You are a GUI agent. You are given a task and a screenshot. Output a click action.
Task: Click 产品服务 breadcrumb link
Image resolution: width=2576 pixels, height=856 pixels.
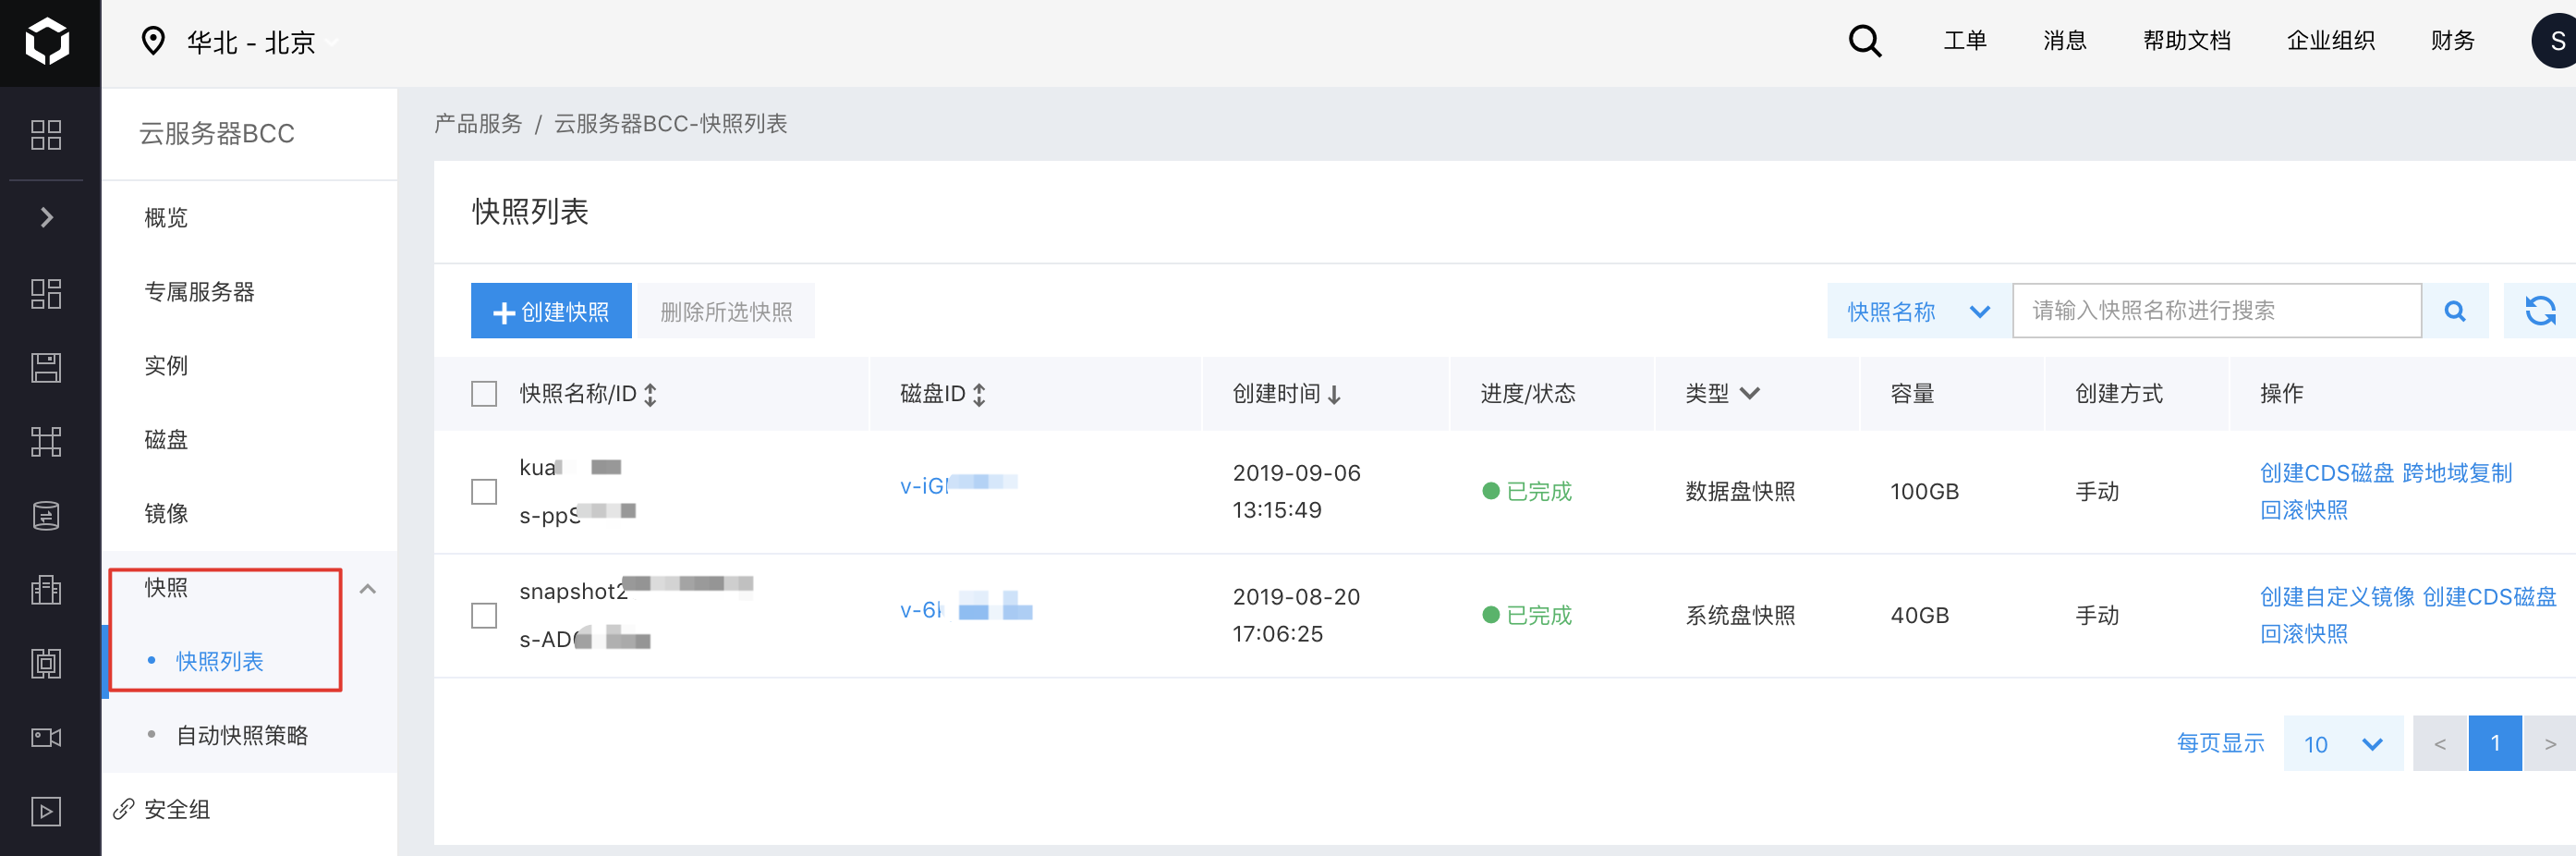tap(478, 124)
